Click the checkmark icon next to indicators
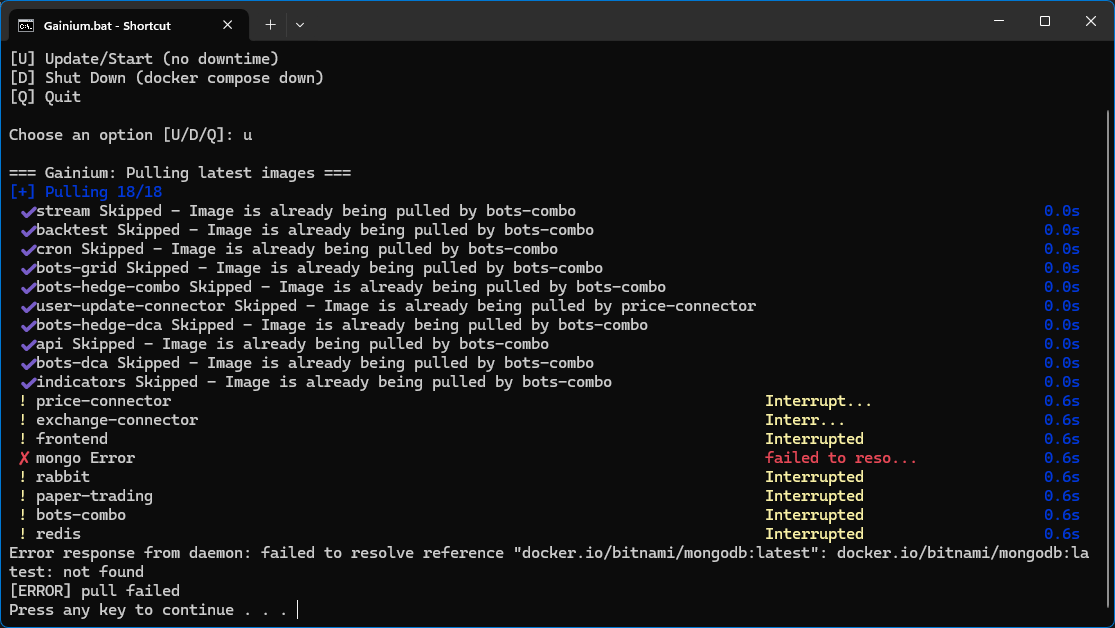The height and width of the screenshot is (628, 1115). point(27,382)
